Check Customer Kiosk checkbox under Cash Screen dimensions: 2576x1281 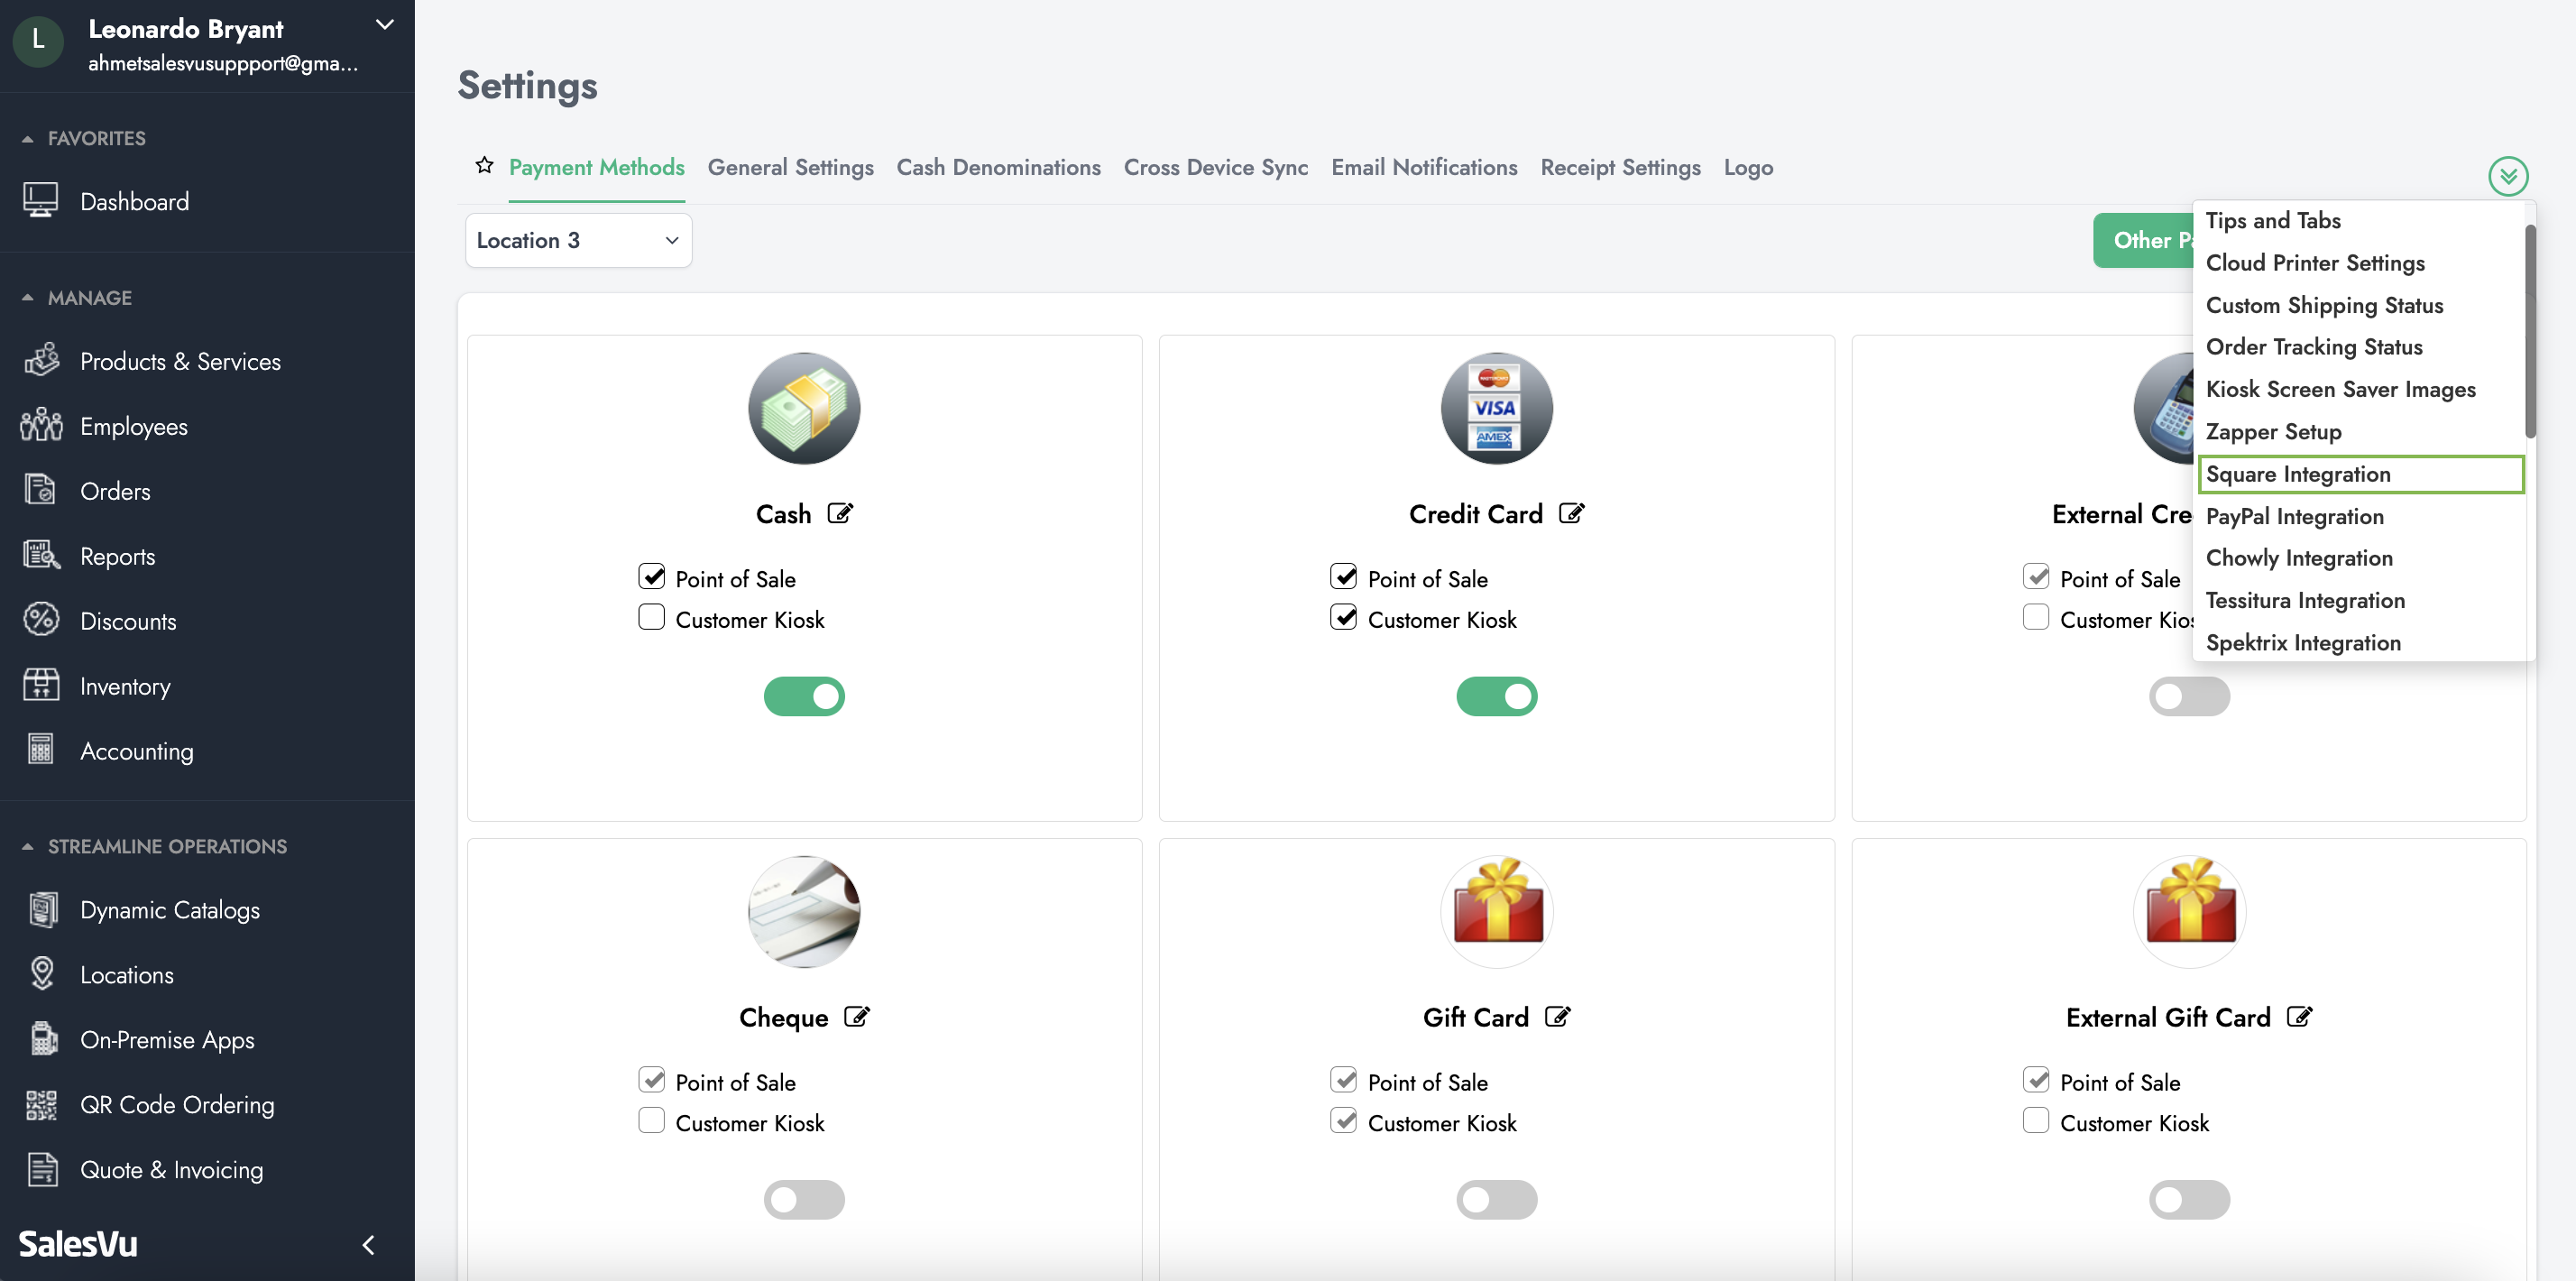pyautogui.click(x=651, y=618)
